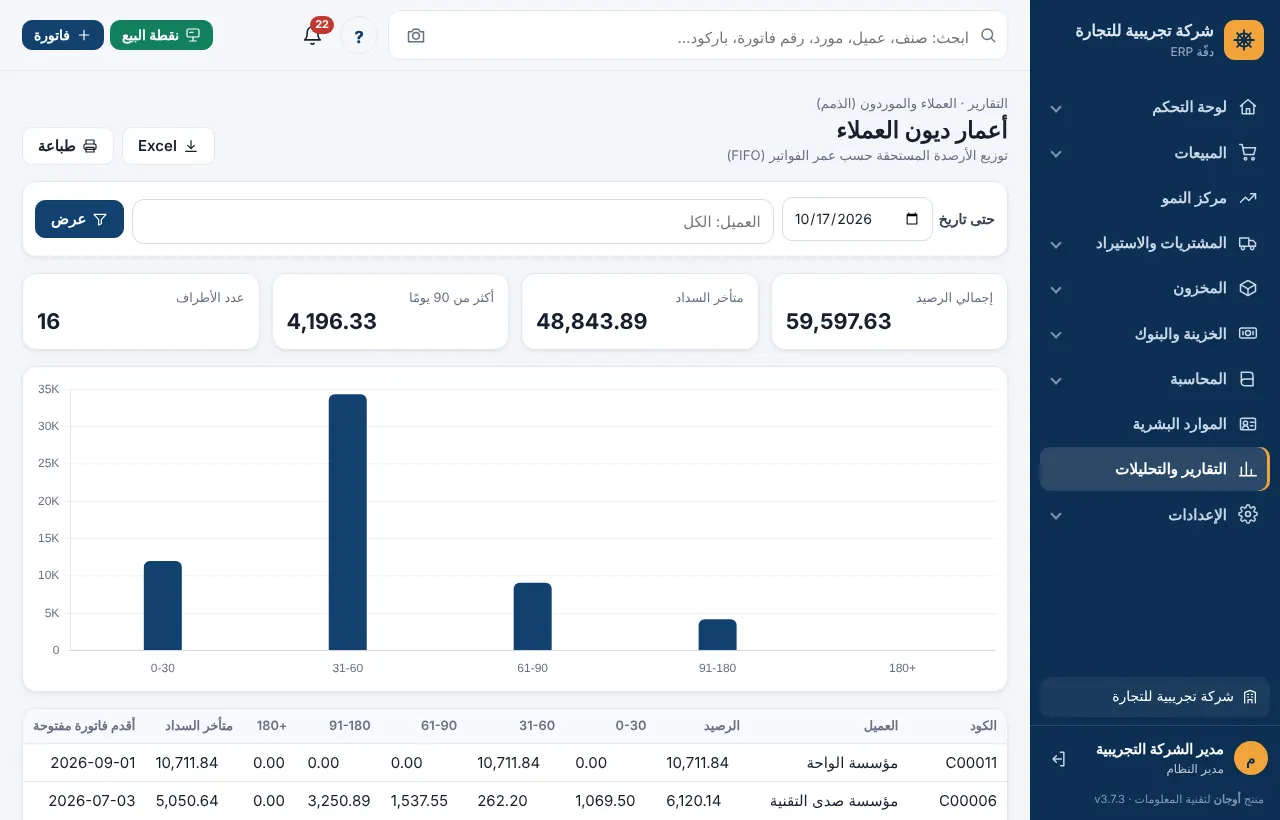Expand الخزينة والبنوك chevron
This screenshot has height=820, width=1280.
tap(1055, 334)
